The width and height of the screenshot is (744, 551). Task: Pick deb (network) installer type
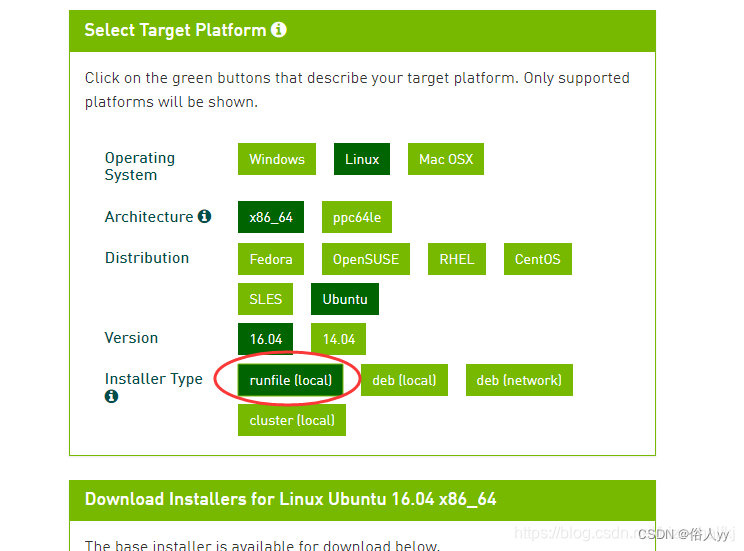(x=520, y=380)
